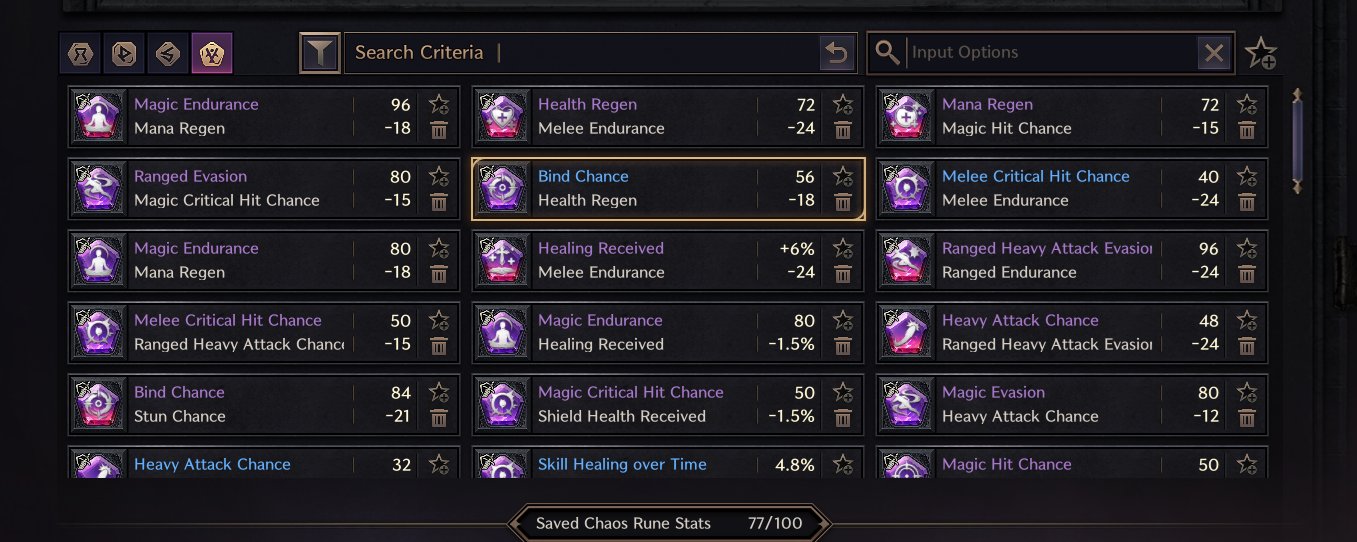Click the Health Regen heart gem icon
The height and width of the screenshot is (542, 1357).
coord(502,116)
